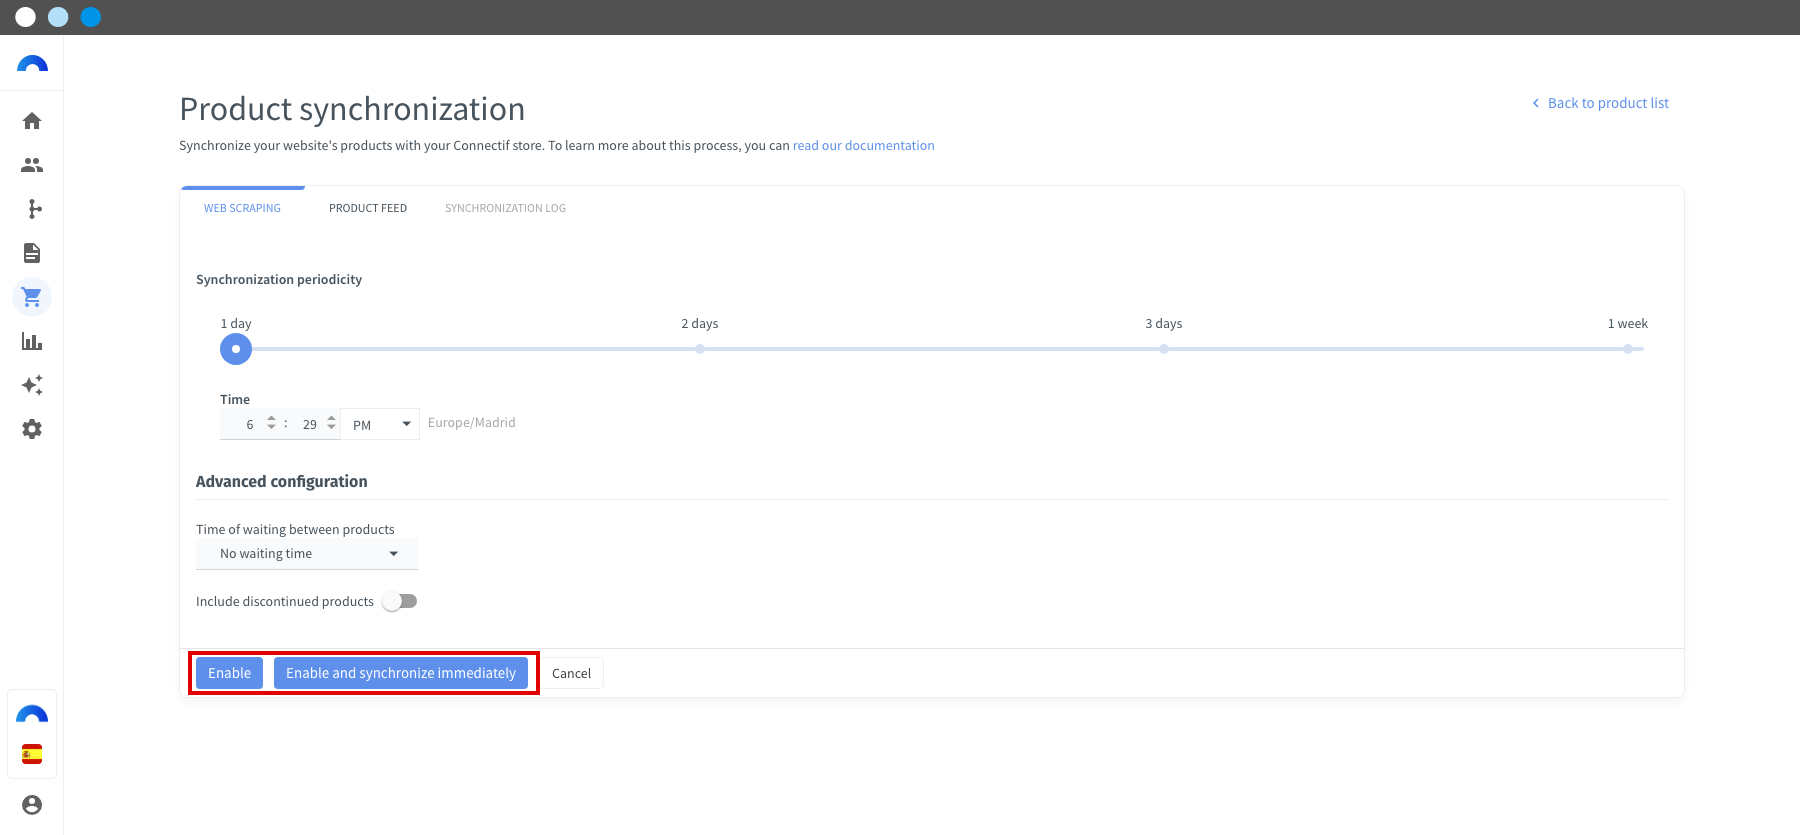The width and height of the screenshot is (1800, 835).
Task: Click the Enable button
Action: (x=229, y=673)
